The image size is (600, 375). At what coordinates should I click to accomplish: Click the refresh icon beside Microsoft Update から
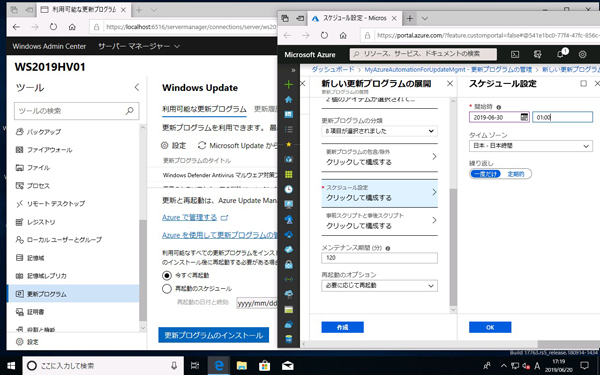pyautogui.click(x=202, y=145)
